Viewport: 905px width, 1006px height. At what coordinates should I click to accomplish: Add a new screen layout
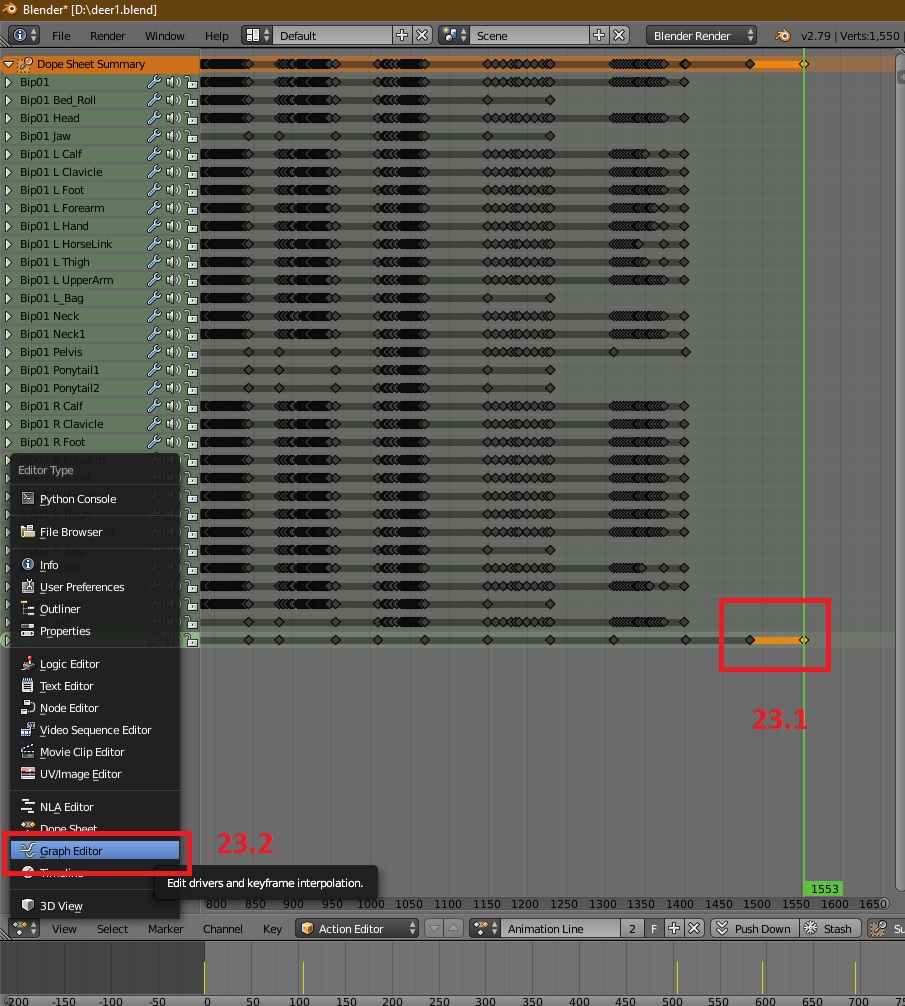click(x=402, y=35)
